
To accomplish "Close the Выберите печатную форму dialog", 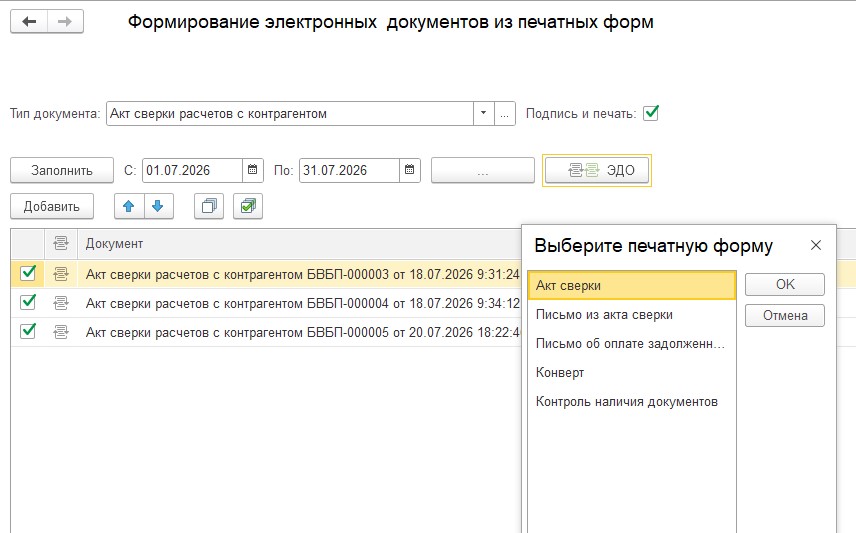I will (816, 245).
